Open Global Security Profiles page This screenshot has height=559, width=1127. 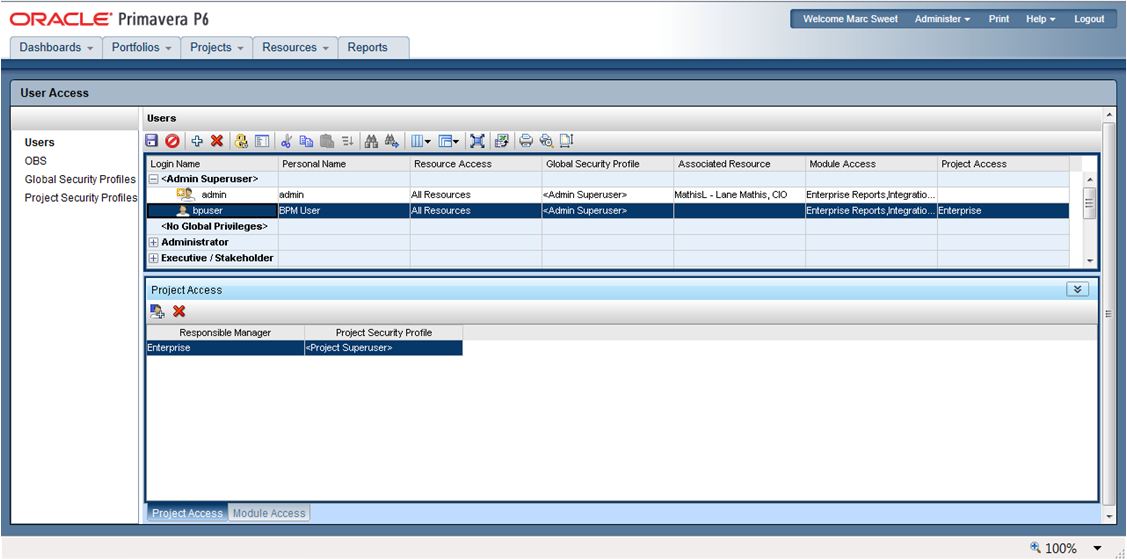coord(80,180)
